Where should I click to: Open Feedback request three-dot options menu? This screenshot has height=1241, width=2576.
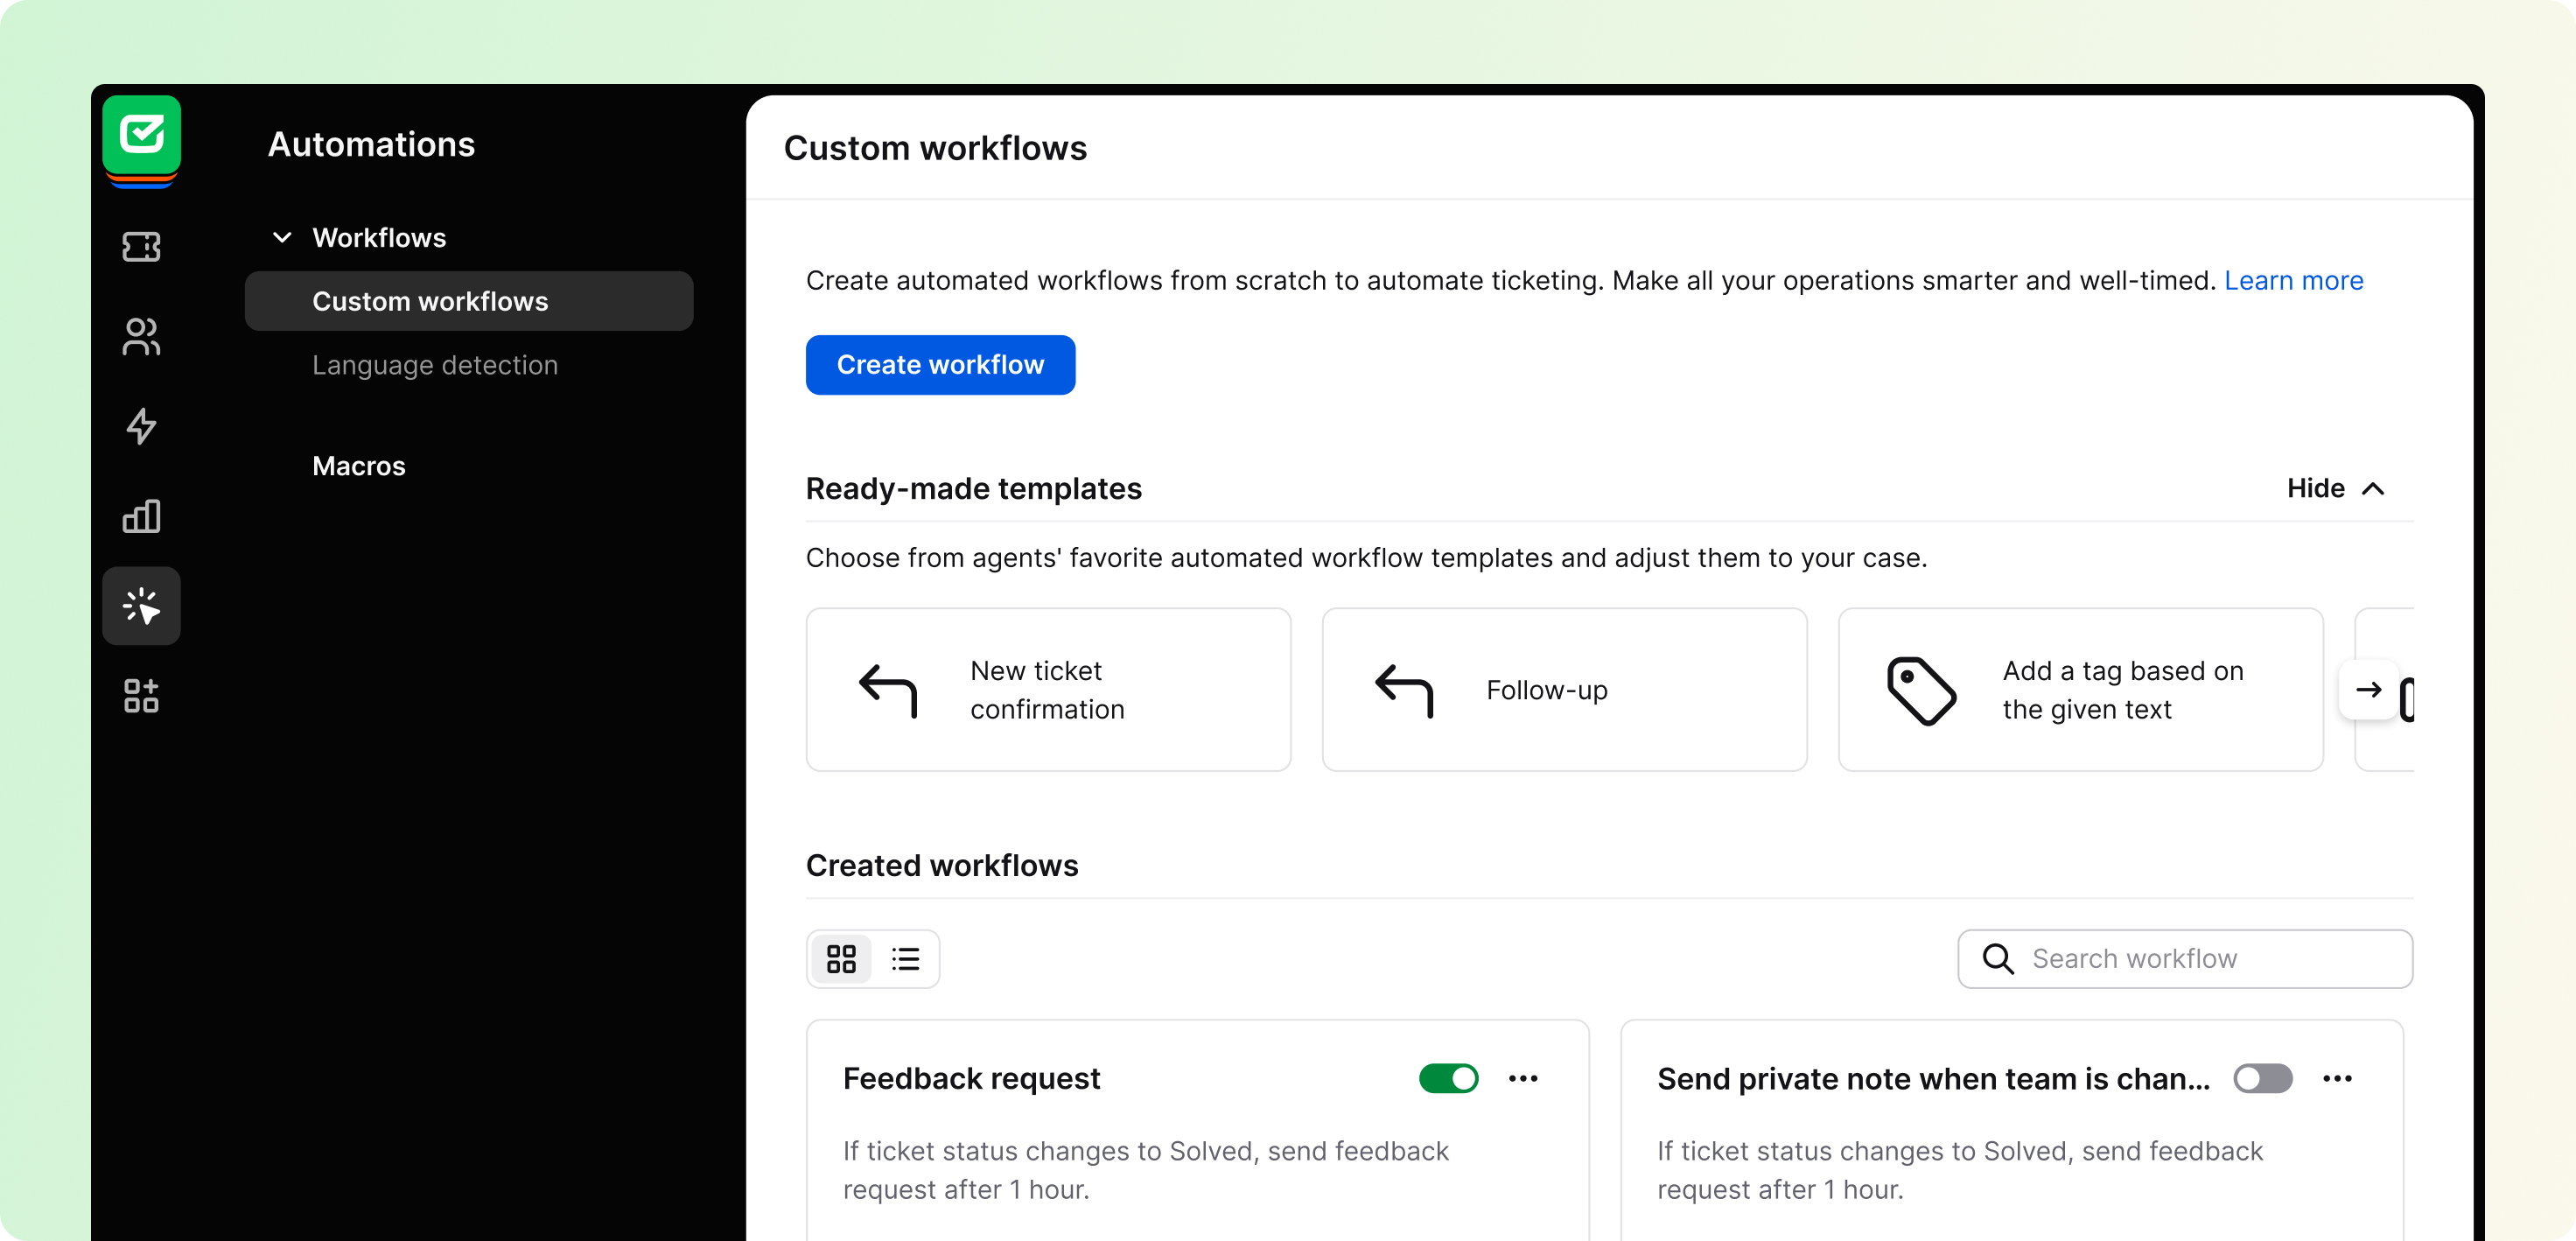click(1523, 1078)
